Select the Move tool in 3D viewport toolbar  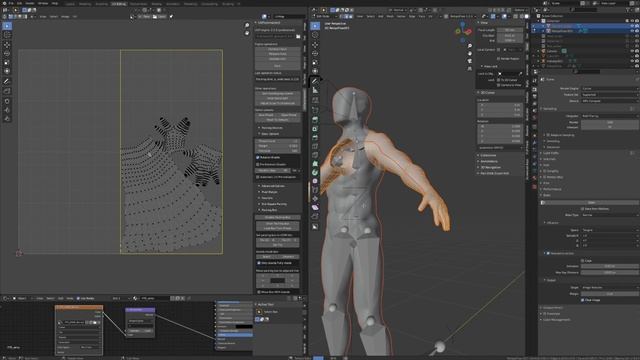315,44
